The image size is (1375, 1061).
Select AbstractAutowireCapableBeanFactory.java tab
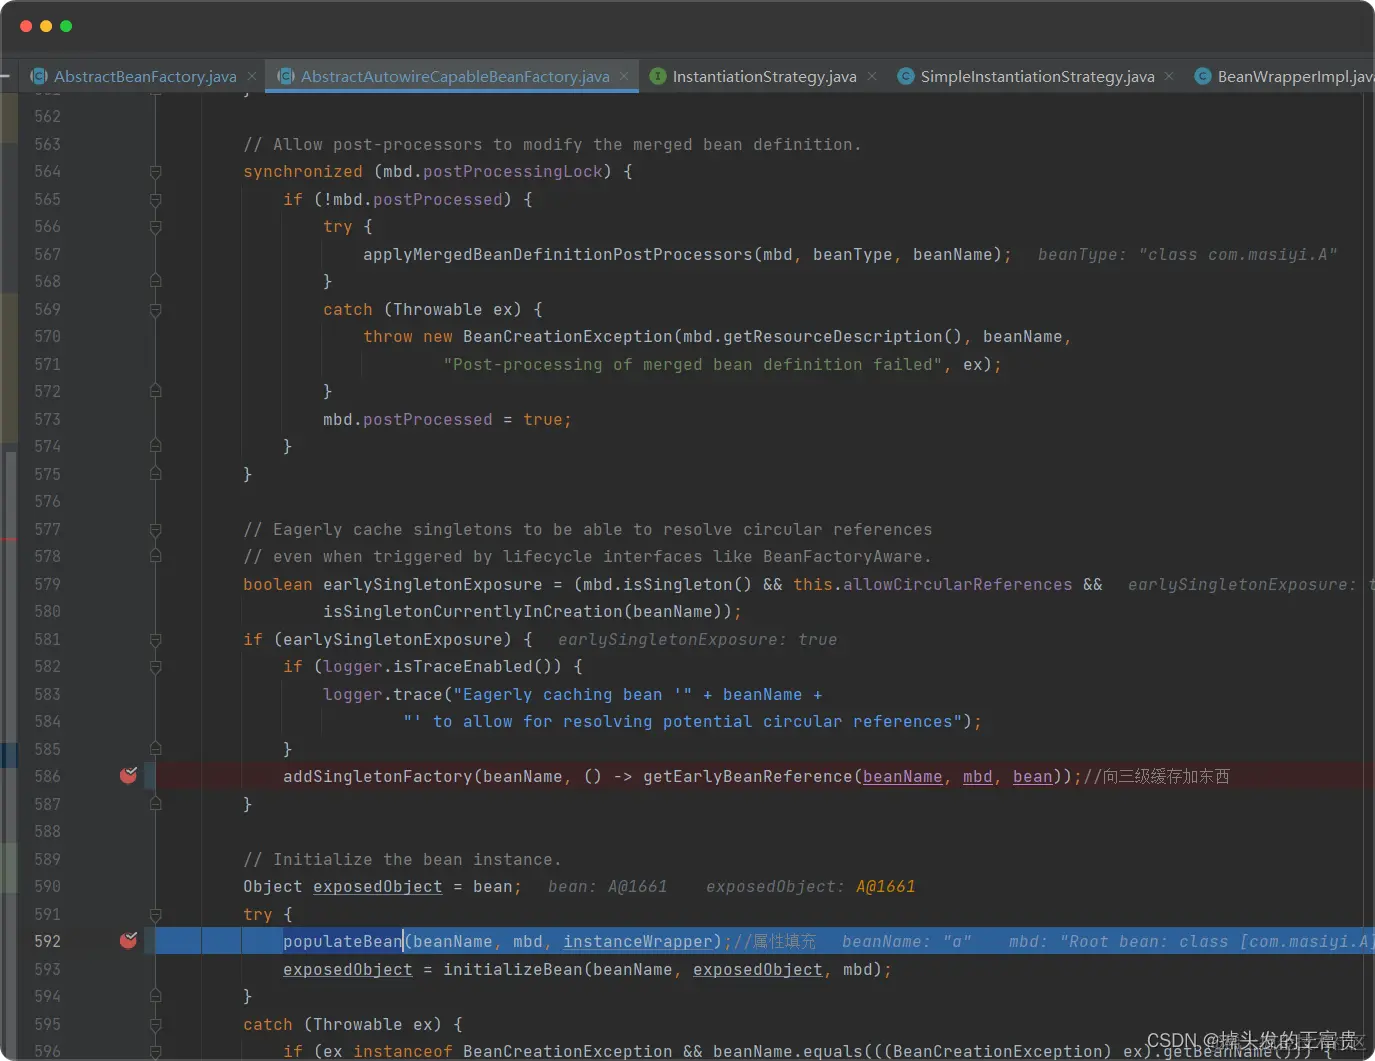(x=455, y=77)
